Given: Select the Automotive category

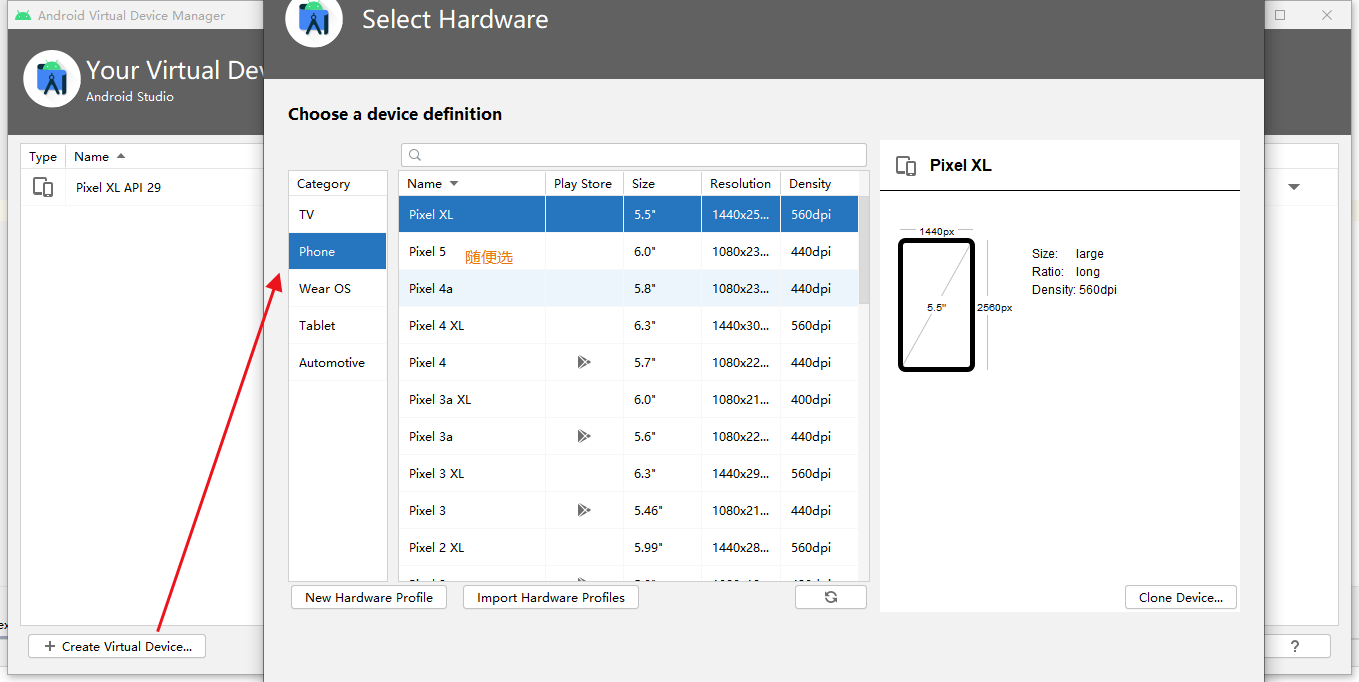Looking at the screenshot, I should [338, 363].
